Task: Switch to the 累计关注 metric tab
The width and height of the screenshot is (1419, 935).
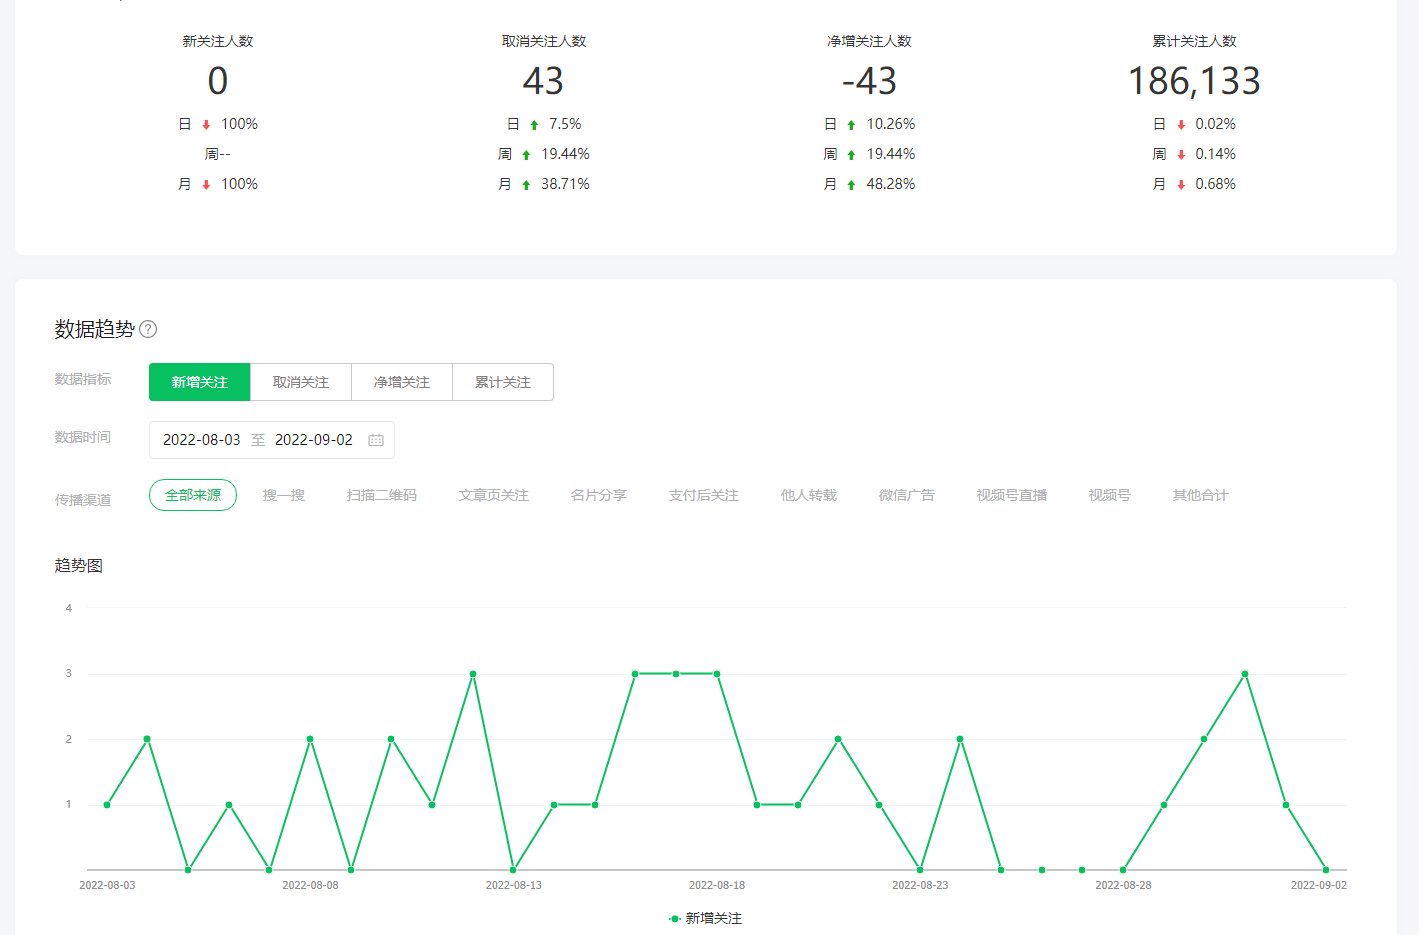Action: point(503,382)
